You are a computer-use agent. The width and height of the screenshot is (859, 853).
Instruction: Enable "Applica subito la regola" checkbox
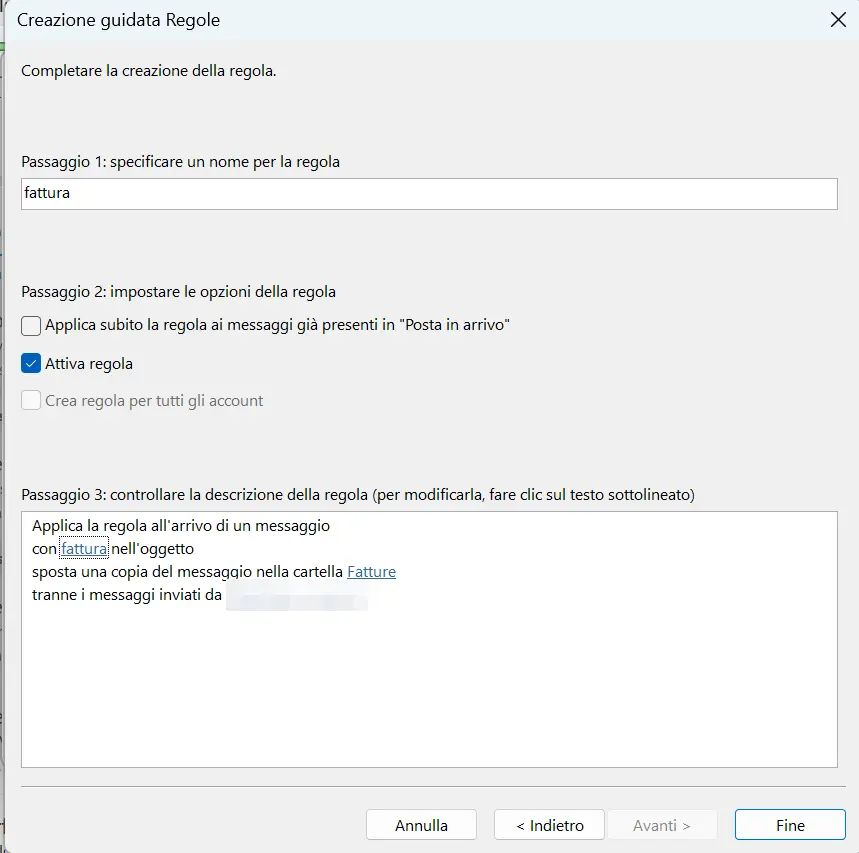point(30,325)
